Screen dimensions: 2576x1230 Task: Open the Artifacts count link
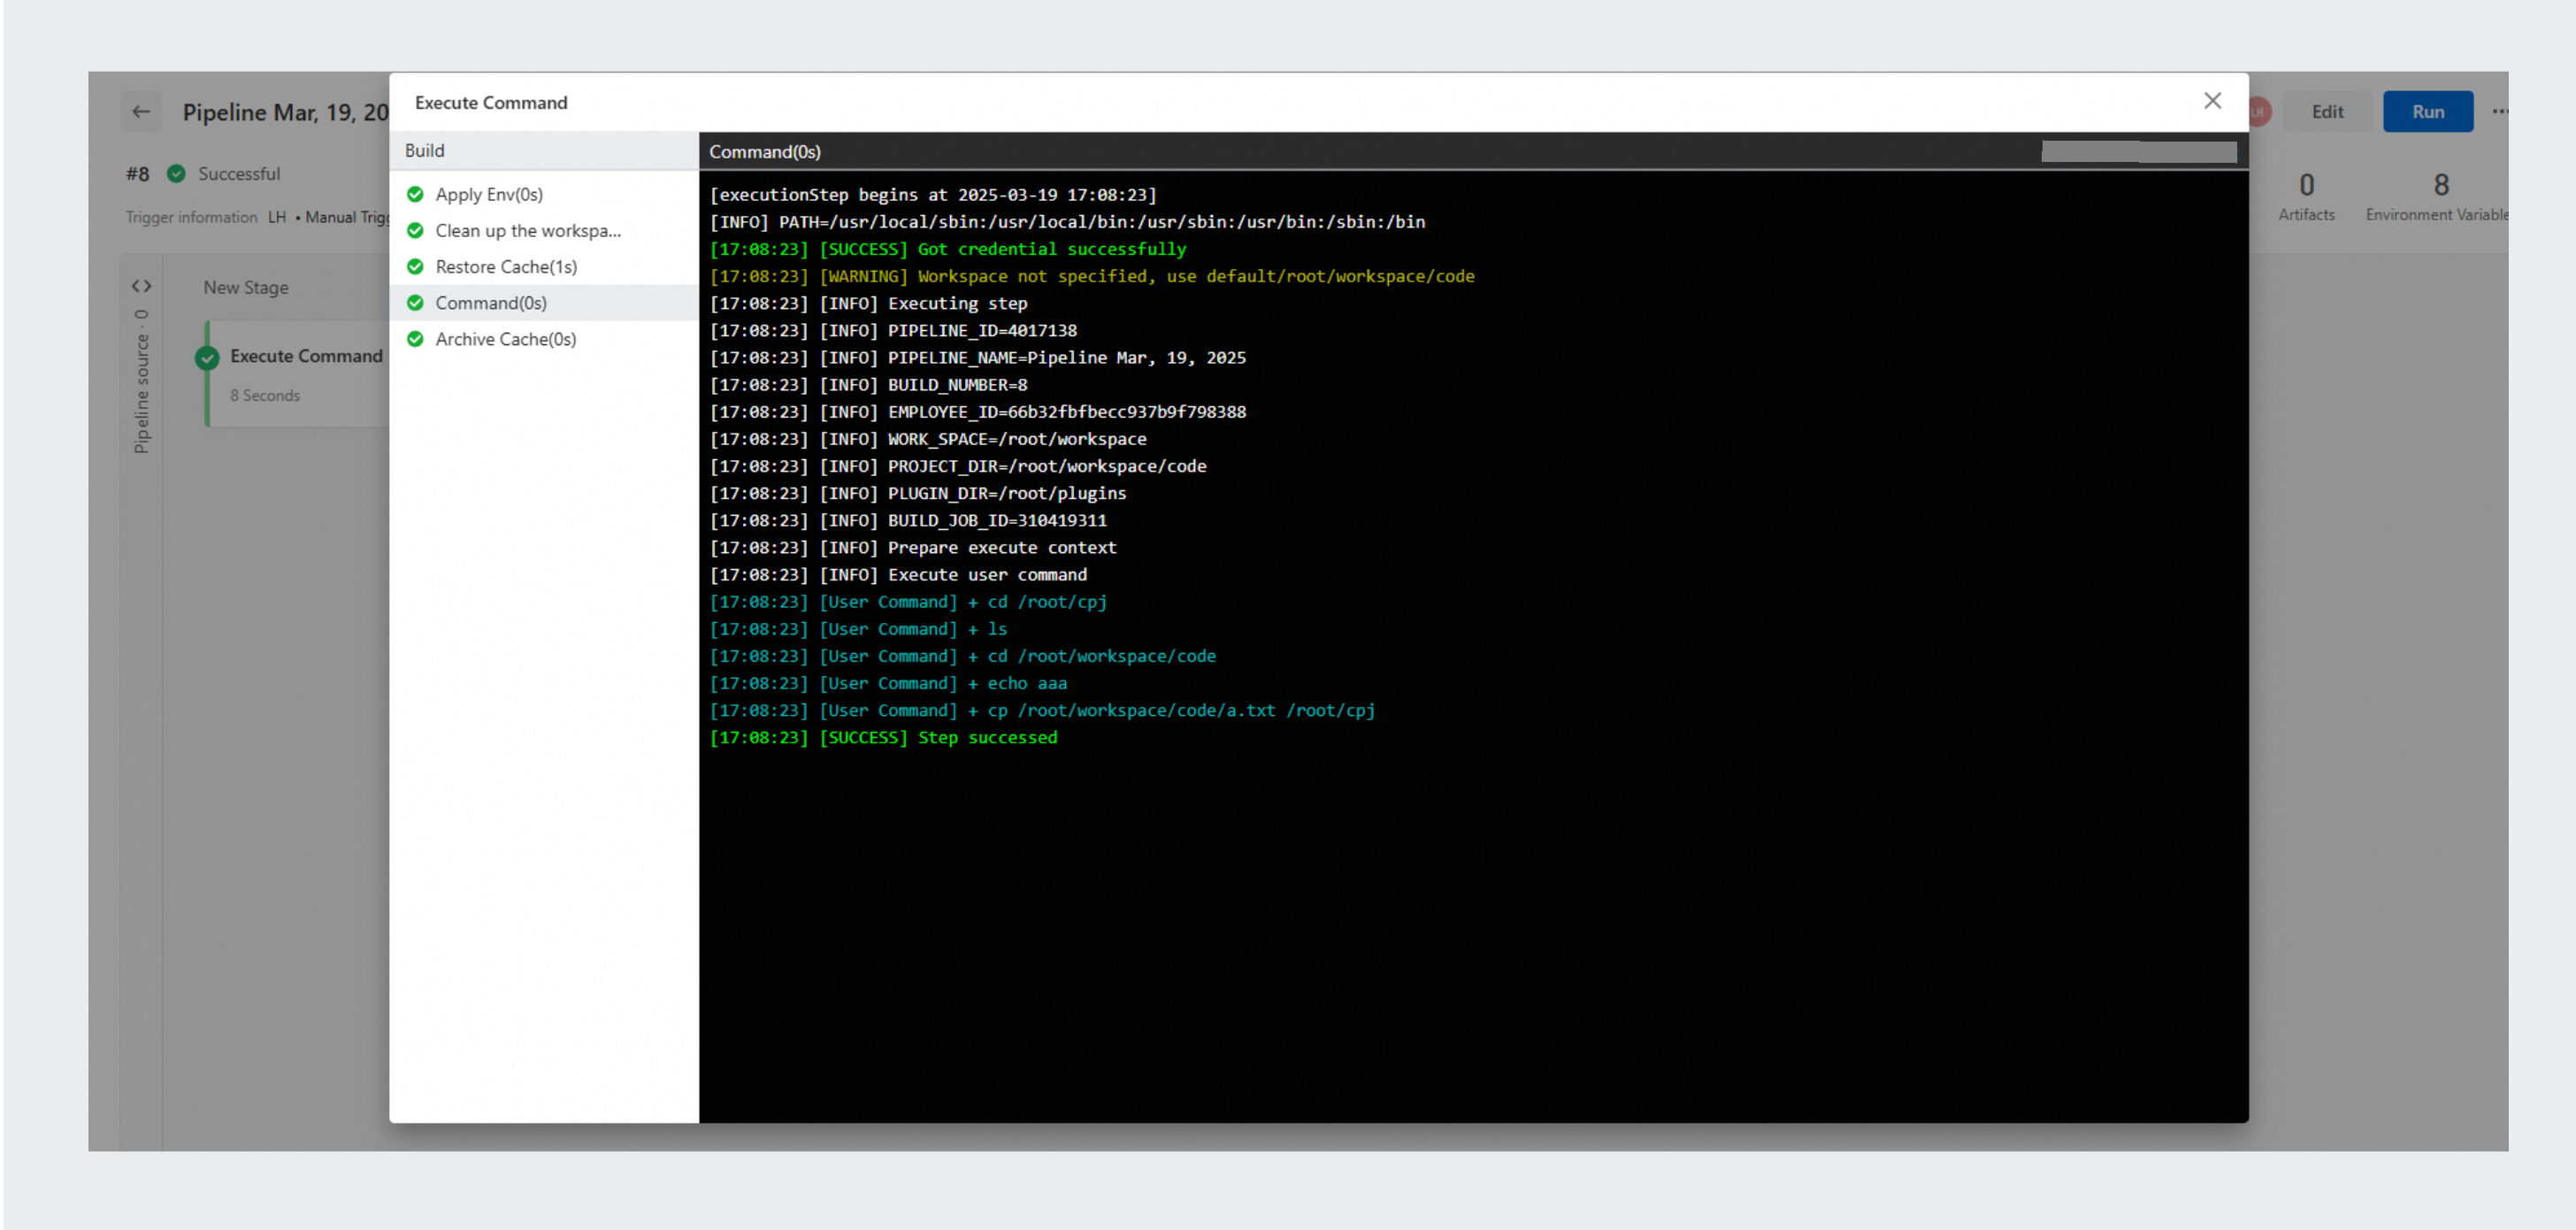coord(2306,196)
